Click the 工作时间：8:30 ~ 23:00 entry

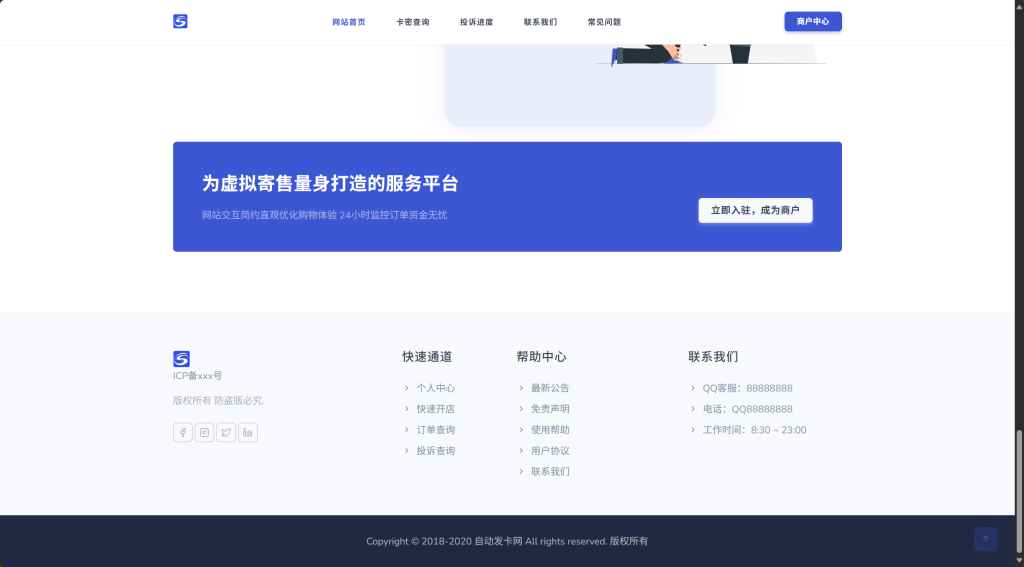click(x=754, y=430)
